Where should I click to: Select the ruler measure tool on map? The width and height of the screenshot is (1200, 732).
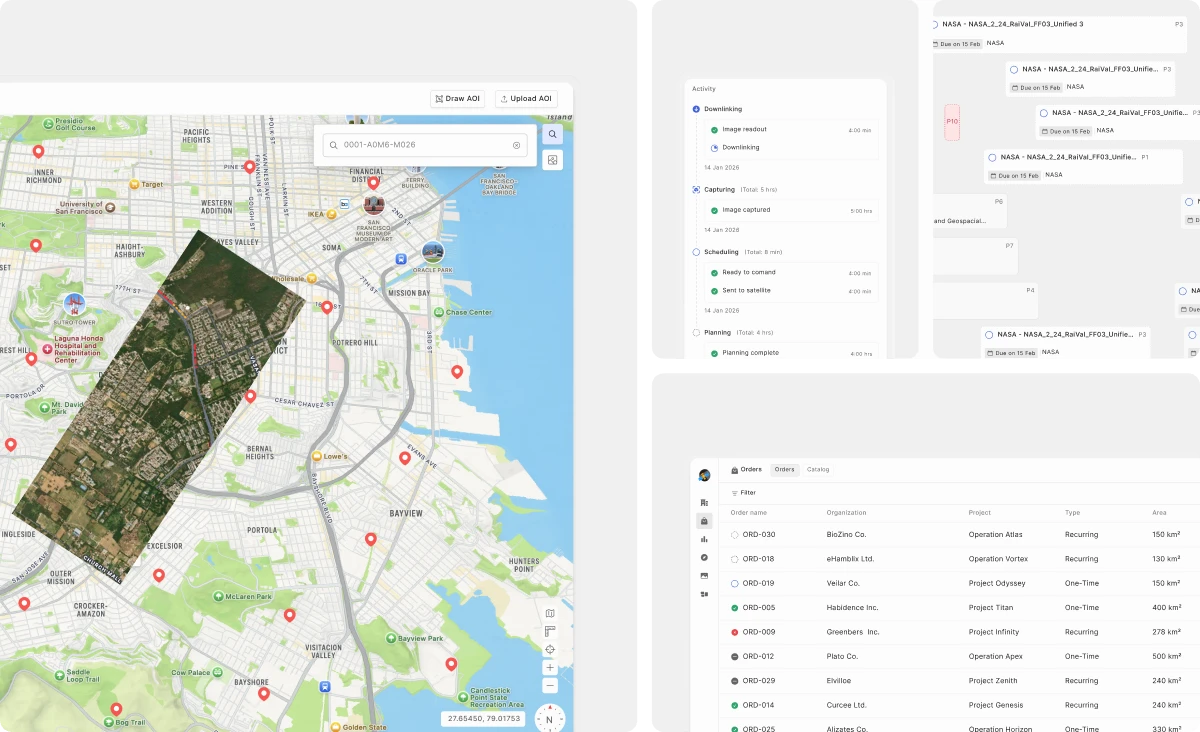tap(550, 631)
